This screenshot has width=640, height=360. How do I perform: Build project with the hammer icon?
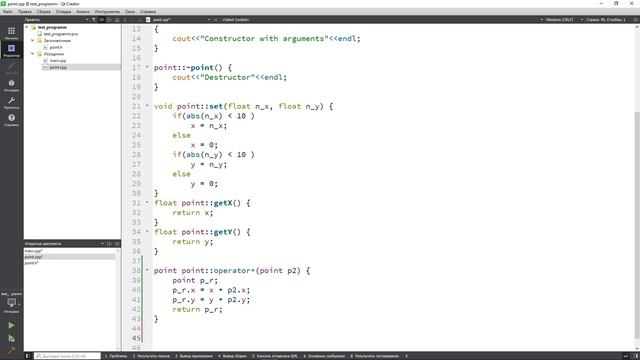11,350
